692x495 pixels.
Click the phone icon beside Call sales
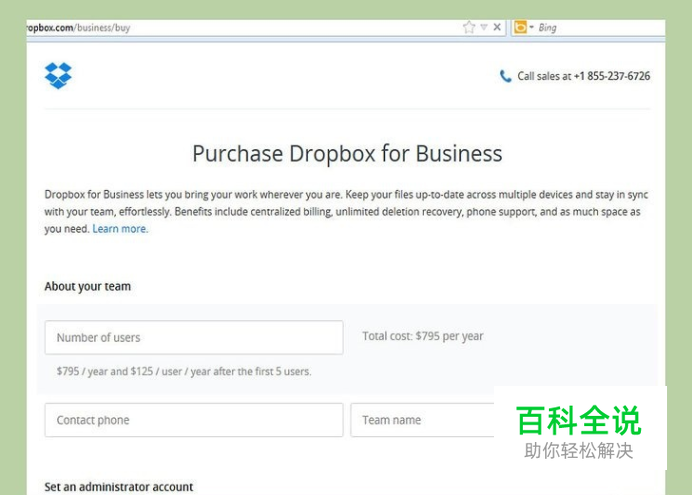[x=505, y=76]
